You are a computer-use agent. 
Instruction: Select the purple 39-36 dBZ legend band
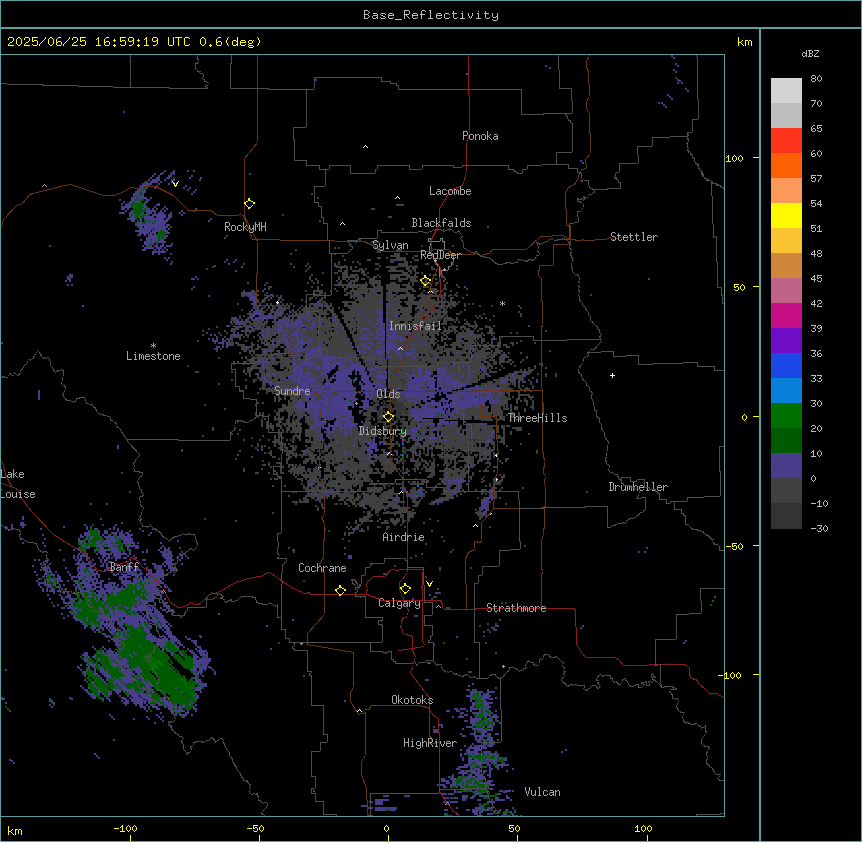786,341
